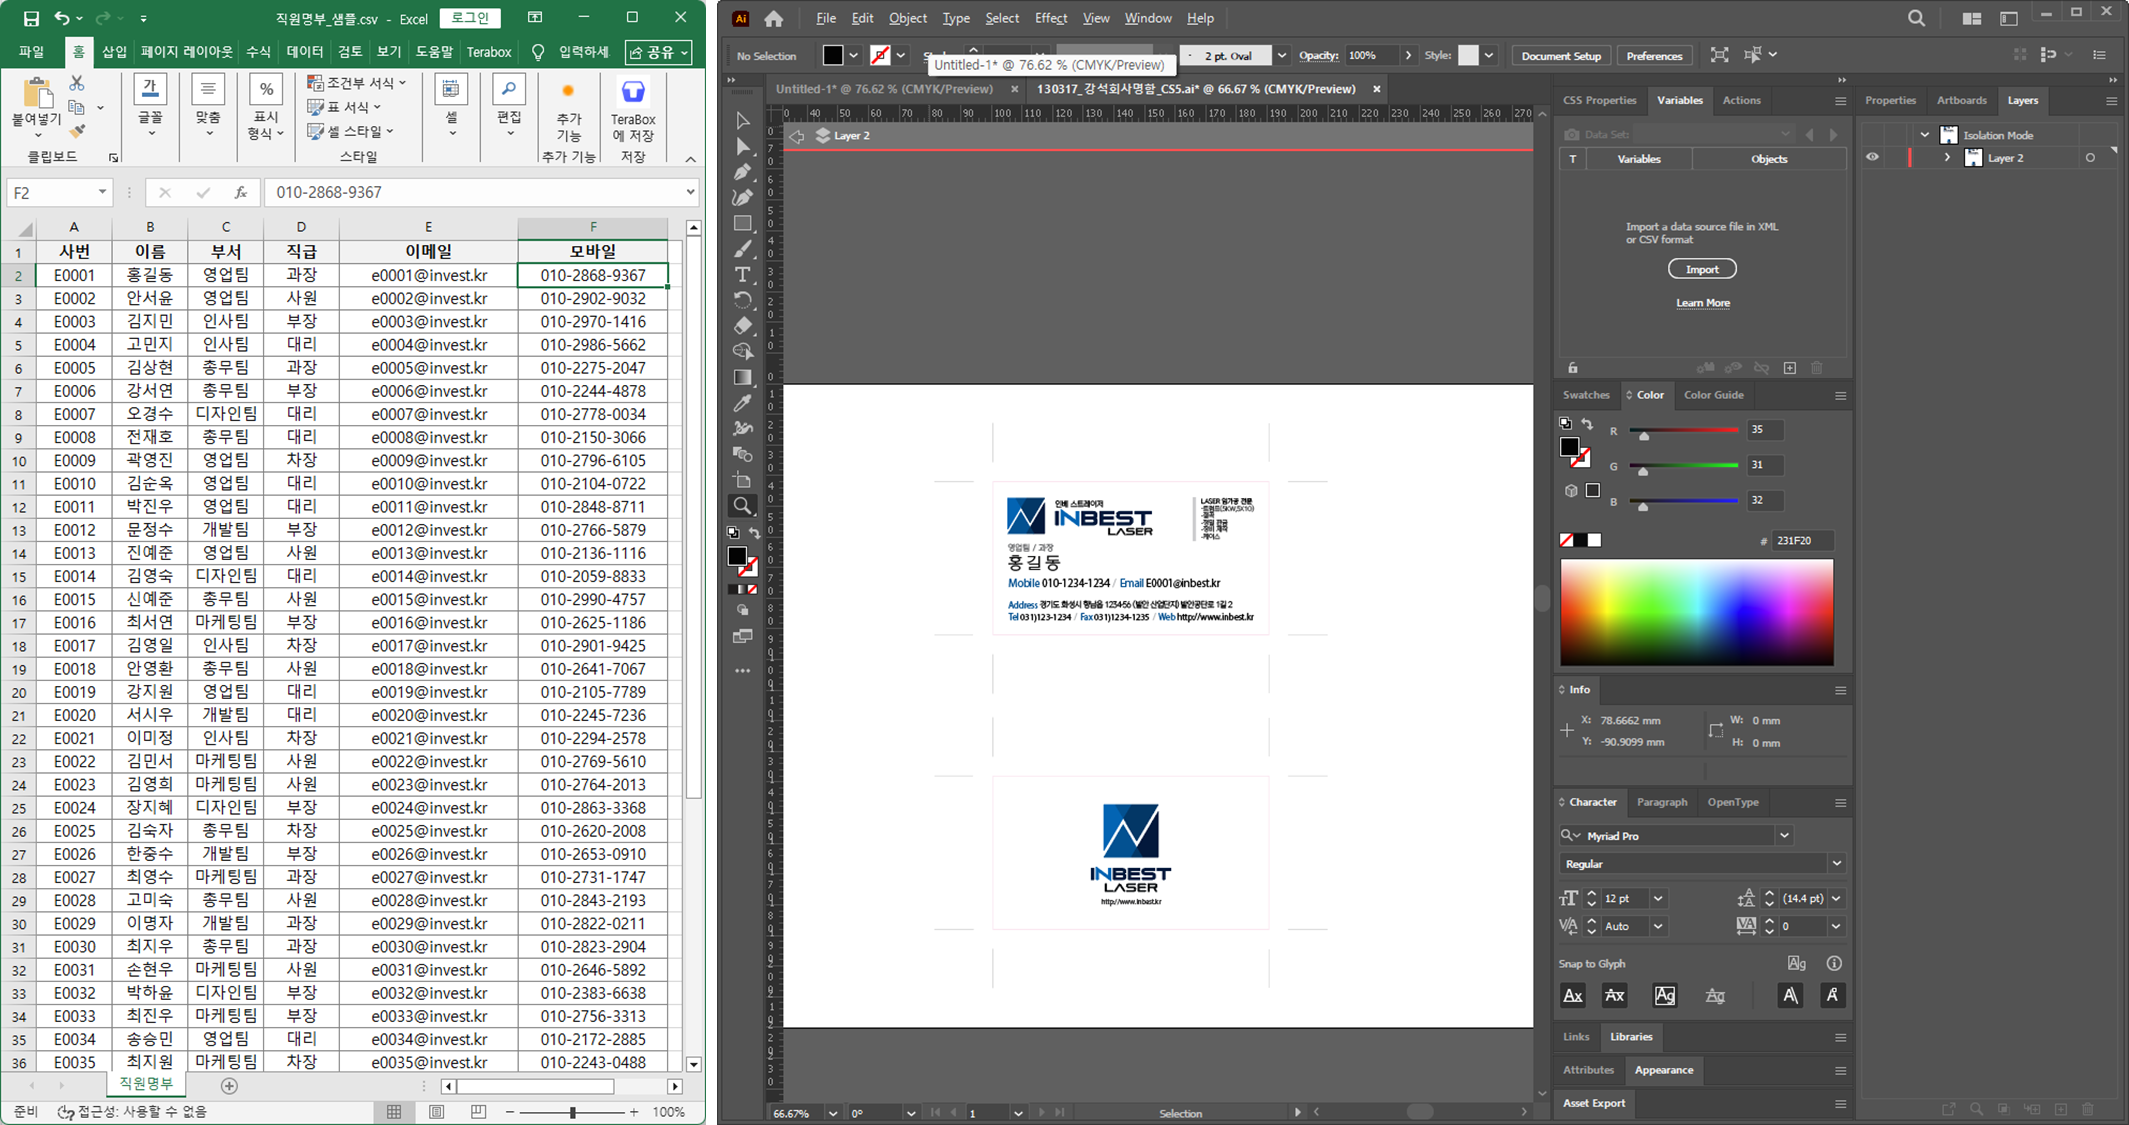
Task: Select the Eraser tool
Action: [742, 326]
